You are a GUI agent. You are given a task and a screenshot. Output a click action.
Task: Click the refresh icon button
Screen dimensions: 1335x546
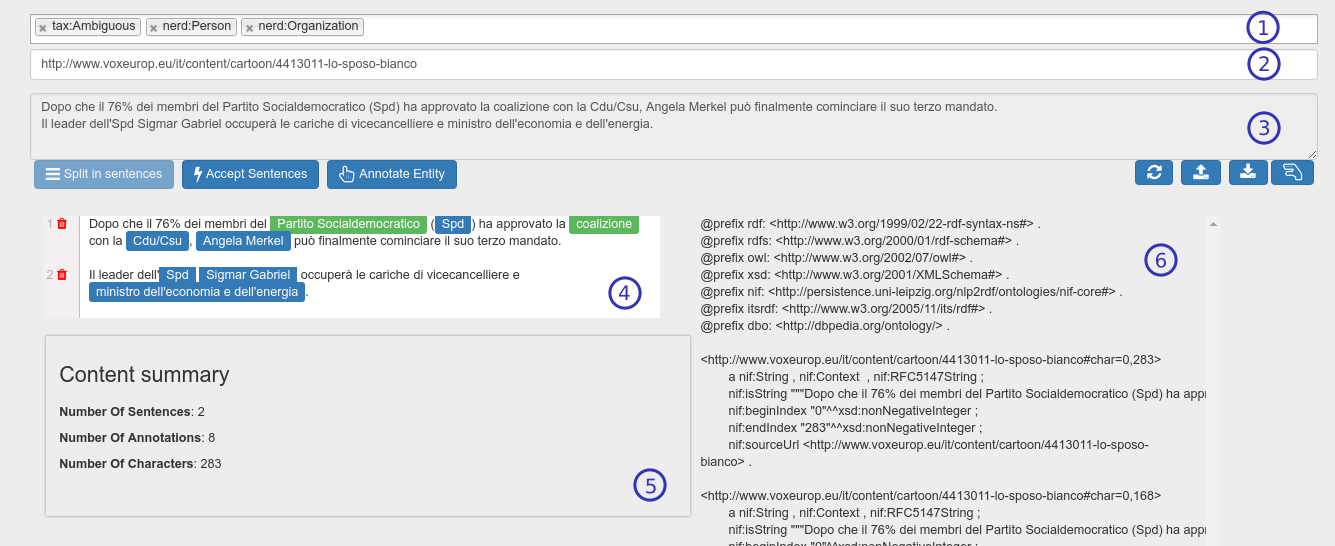pos(1153,173)
